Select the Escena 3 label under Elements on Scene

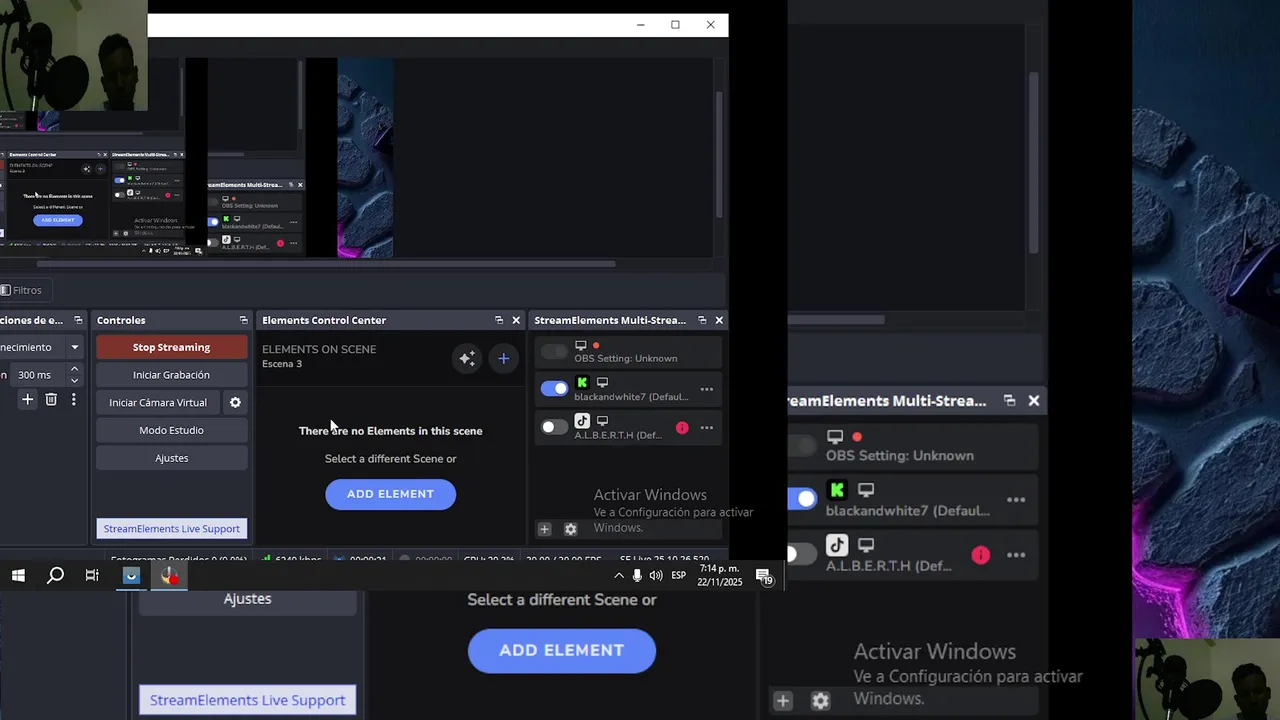(x=282, y=364)
